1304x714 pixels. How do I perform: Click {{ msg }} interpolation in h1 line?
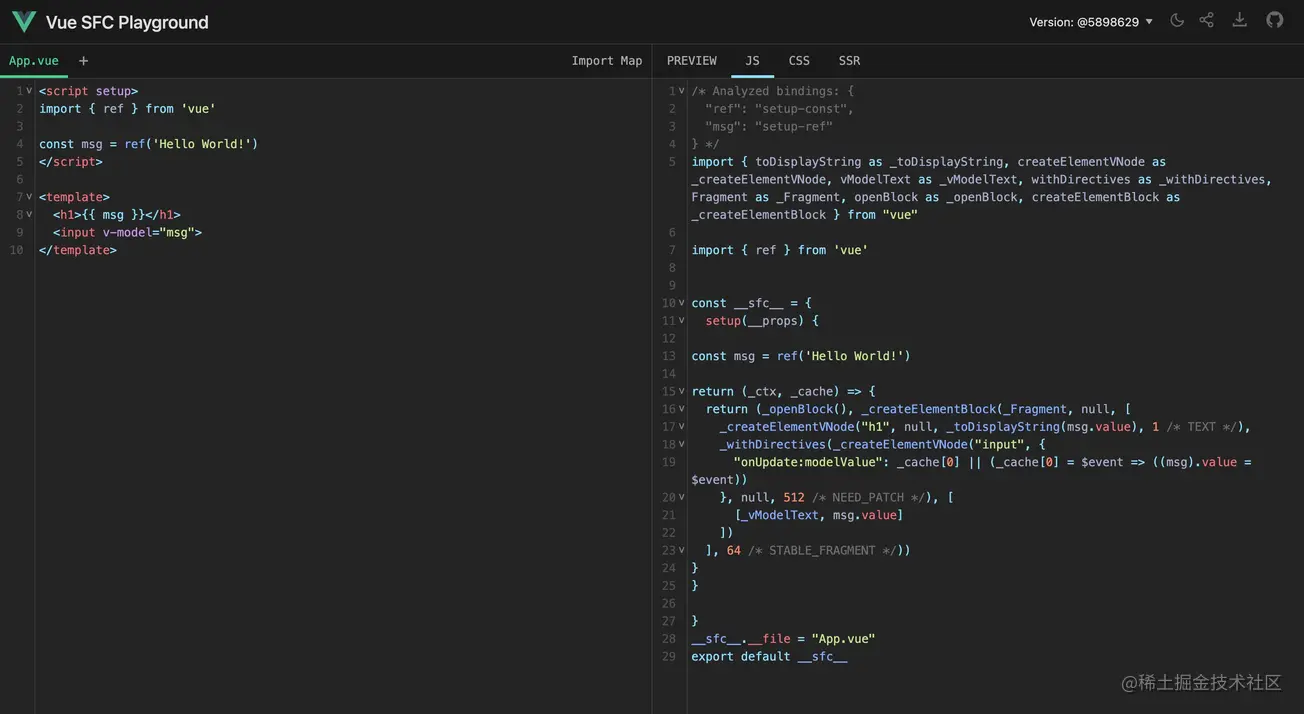(113, 215)
